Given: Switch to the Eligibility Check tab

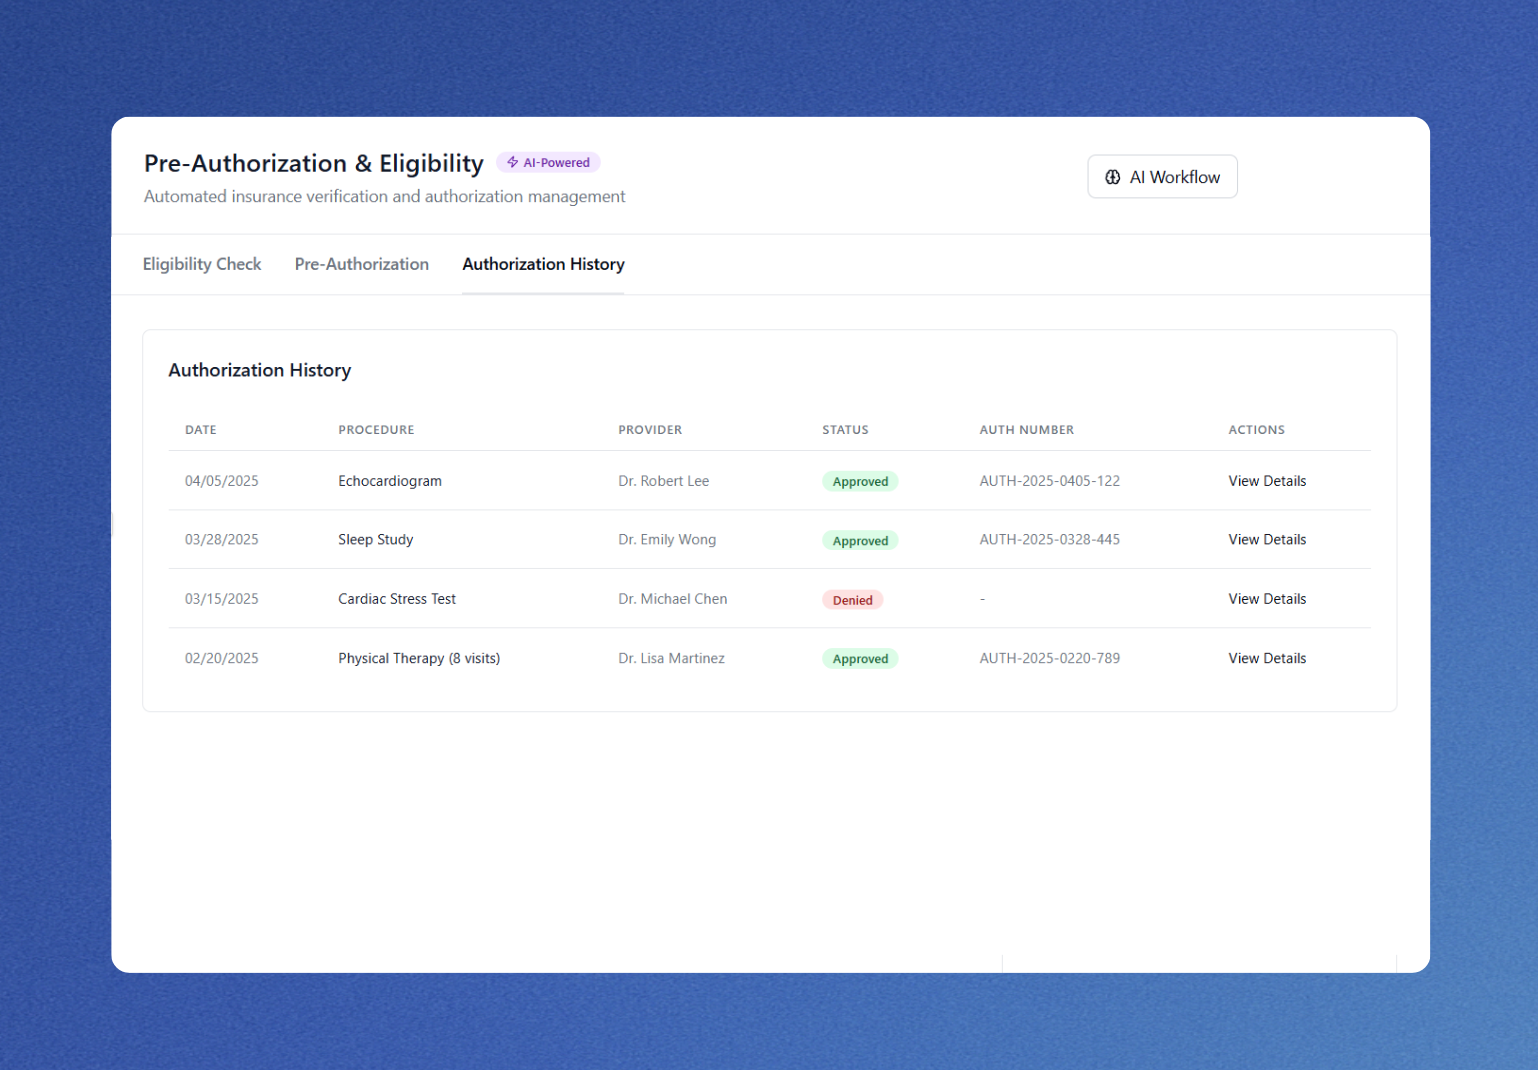Looking at the screenshot, I should click(x=202, y=264).
